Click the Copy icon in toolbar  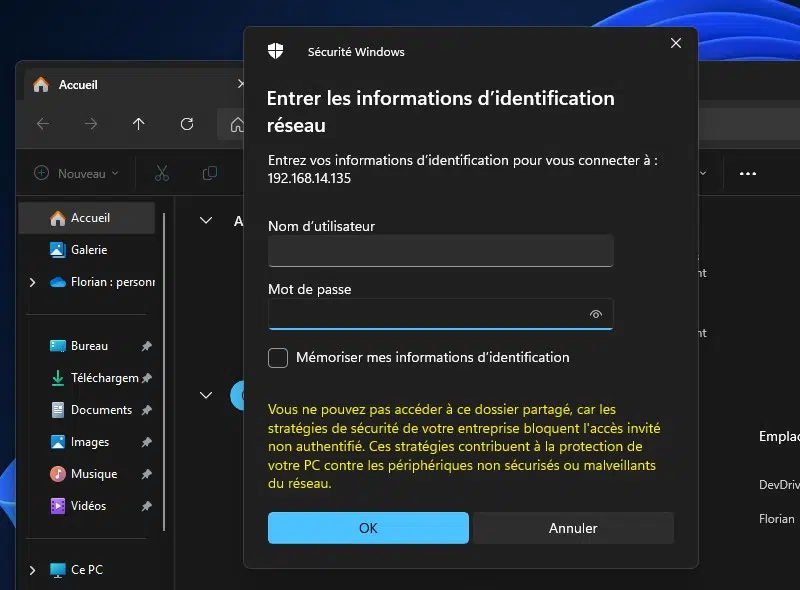[x=209, y=173]
